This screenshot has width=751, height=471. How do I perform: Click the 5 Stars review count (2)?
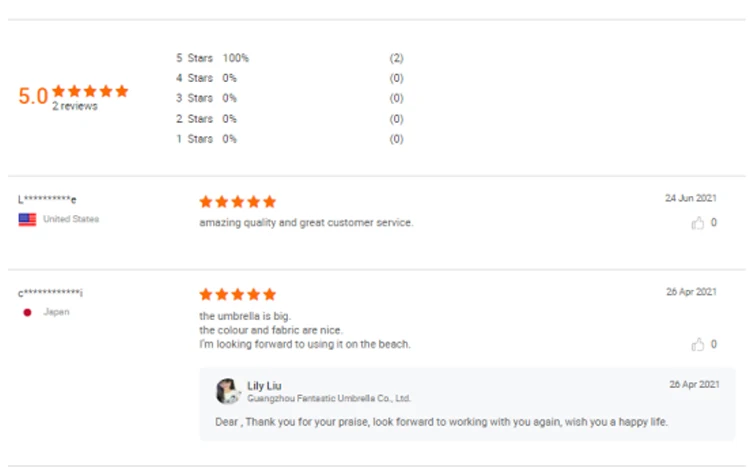[396, 59]
